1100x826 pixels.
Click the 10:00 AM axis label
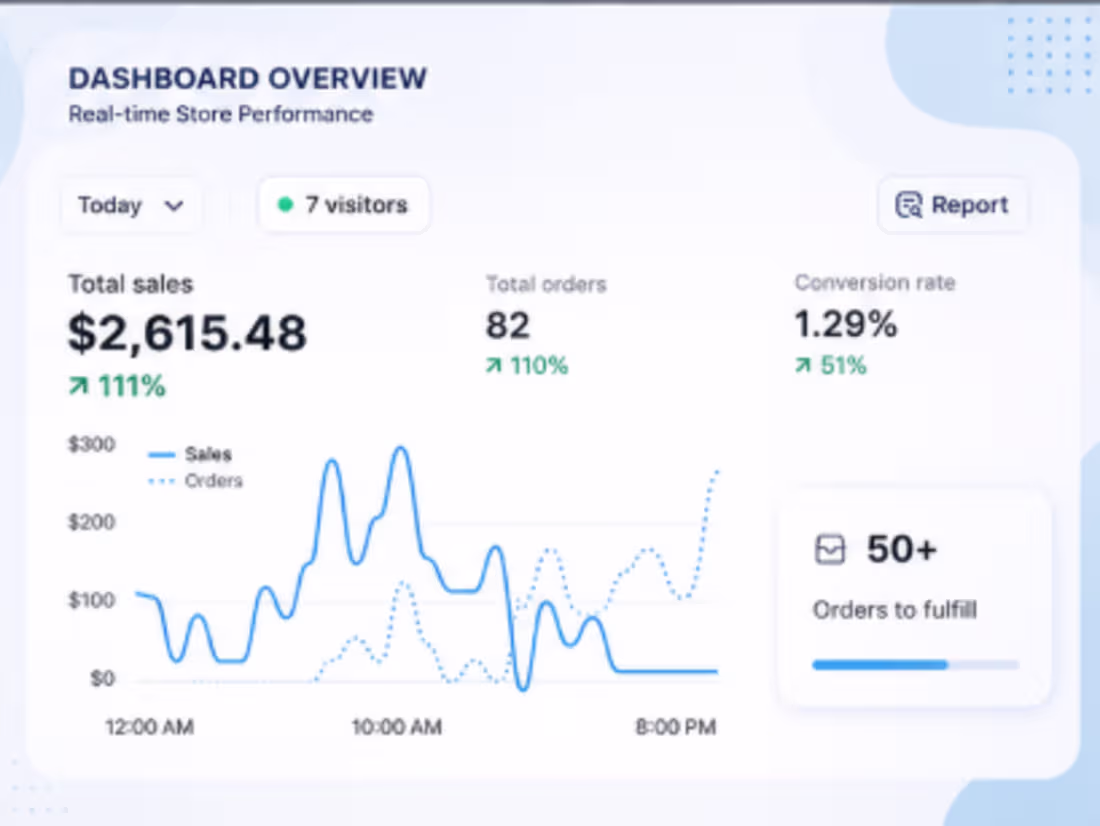coord(397,727)
